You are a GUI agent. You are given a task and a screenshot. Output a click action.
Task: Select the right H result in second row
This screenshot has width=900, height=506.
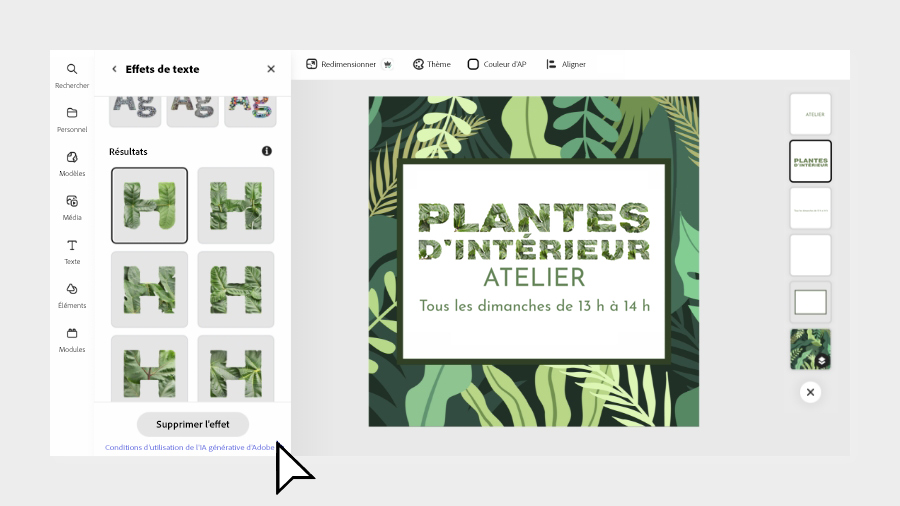click(236, 289)
